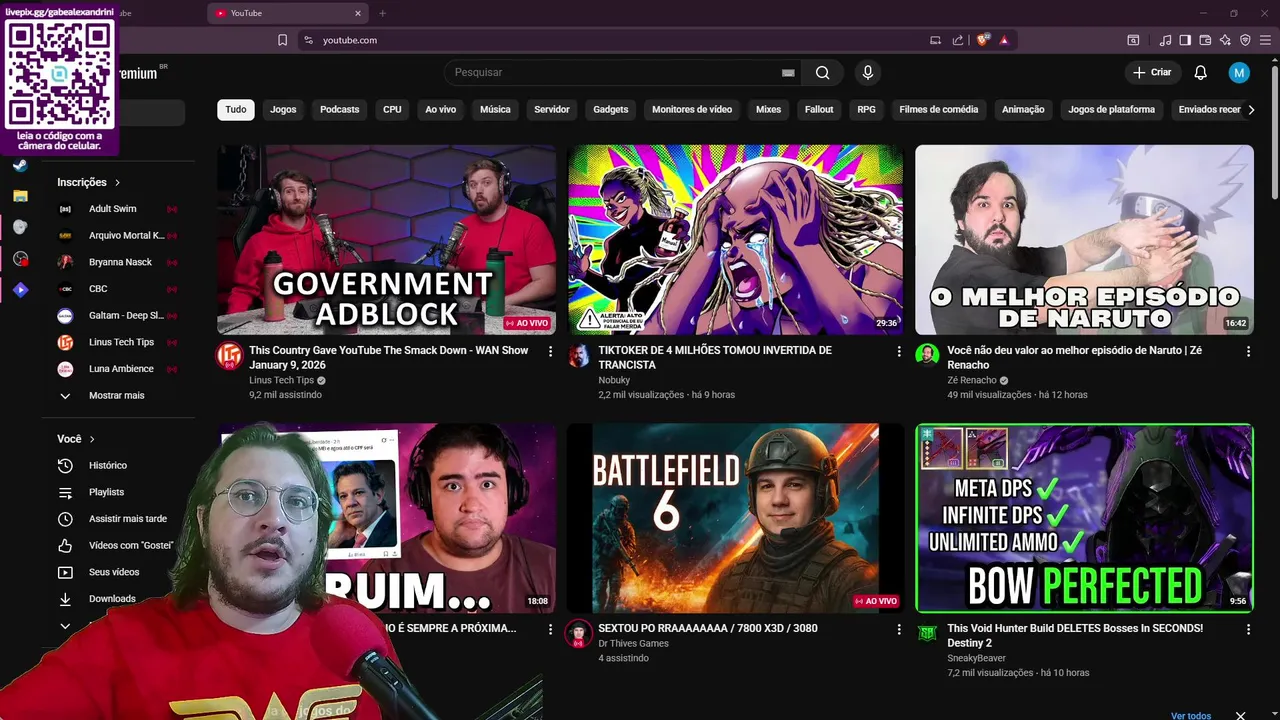Open the account avatar 'M' menu
Viewport: 1280px width, 720px height.
click(x=1239, y=72)
